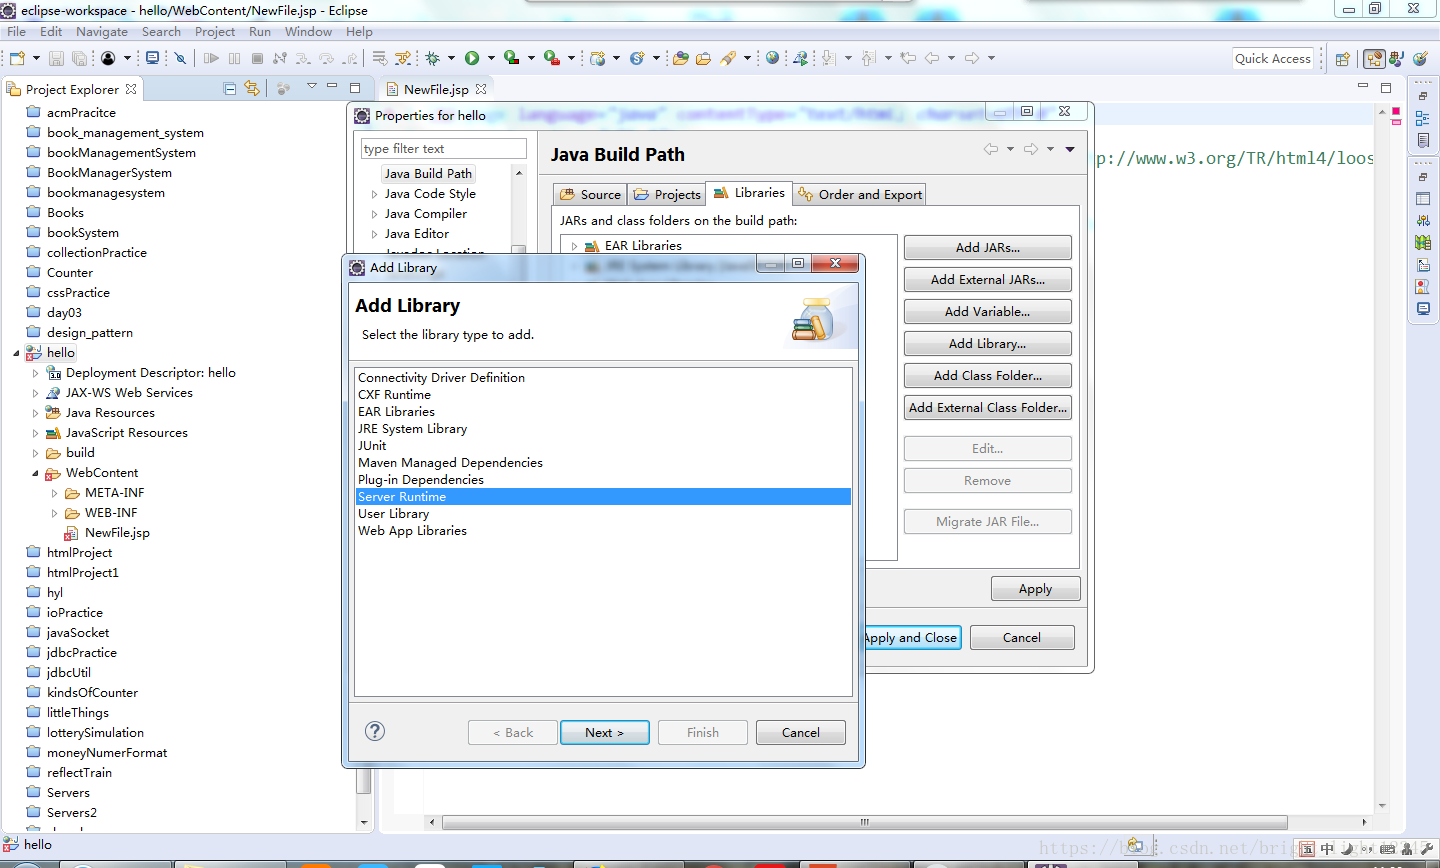Click the Outline view icon in right sidebar

(1422, 118)
